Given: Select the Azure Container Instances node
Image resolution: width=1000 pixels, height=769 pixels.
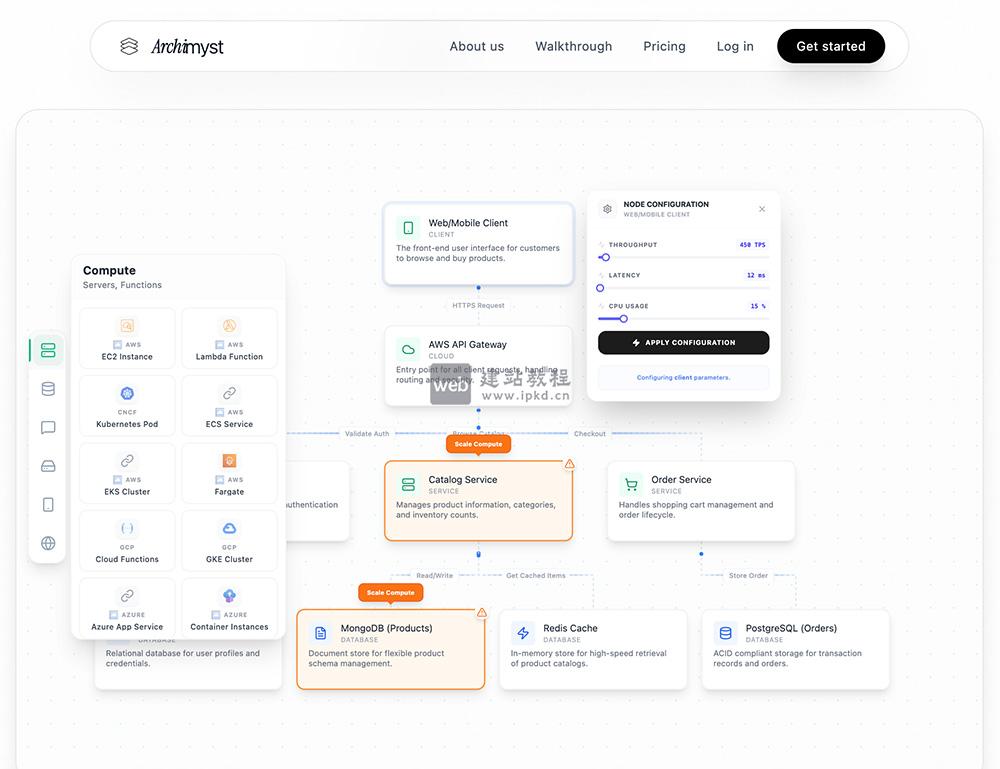Looking at the screenshot, I should tap(229, 607).
